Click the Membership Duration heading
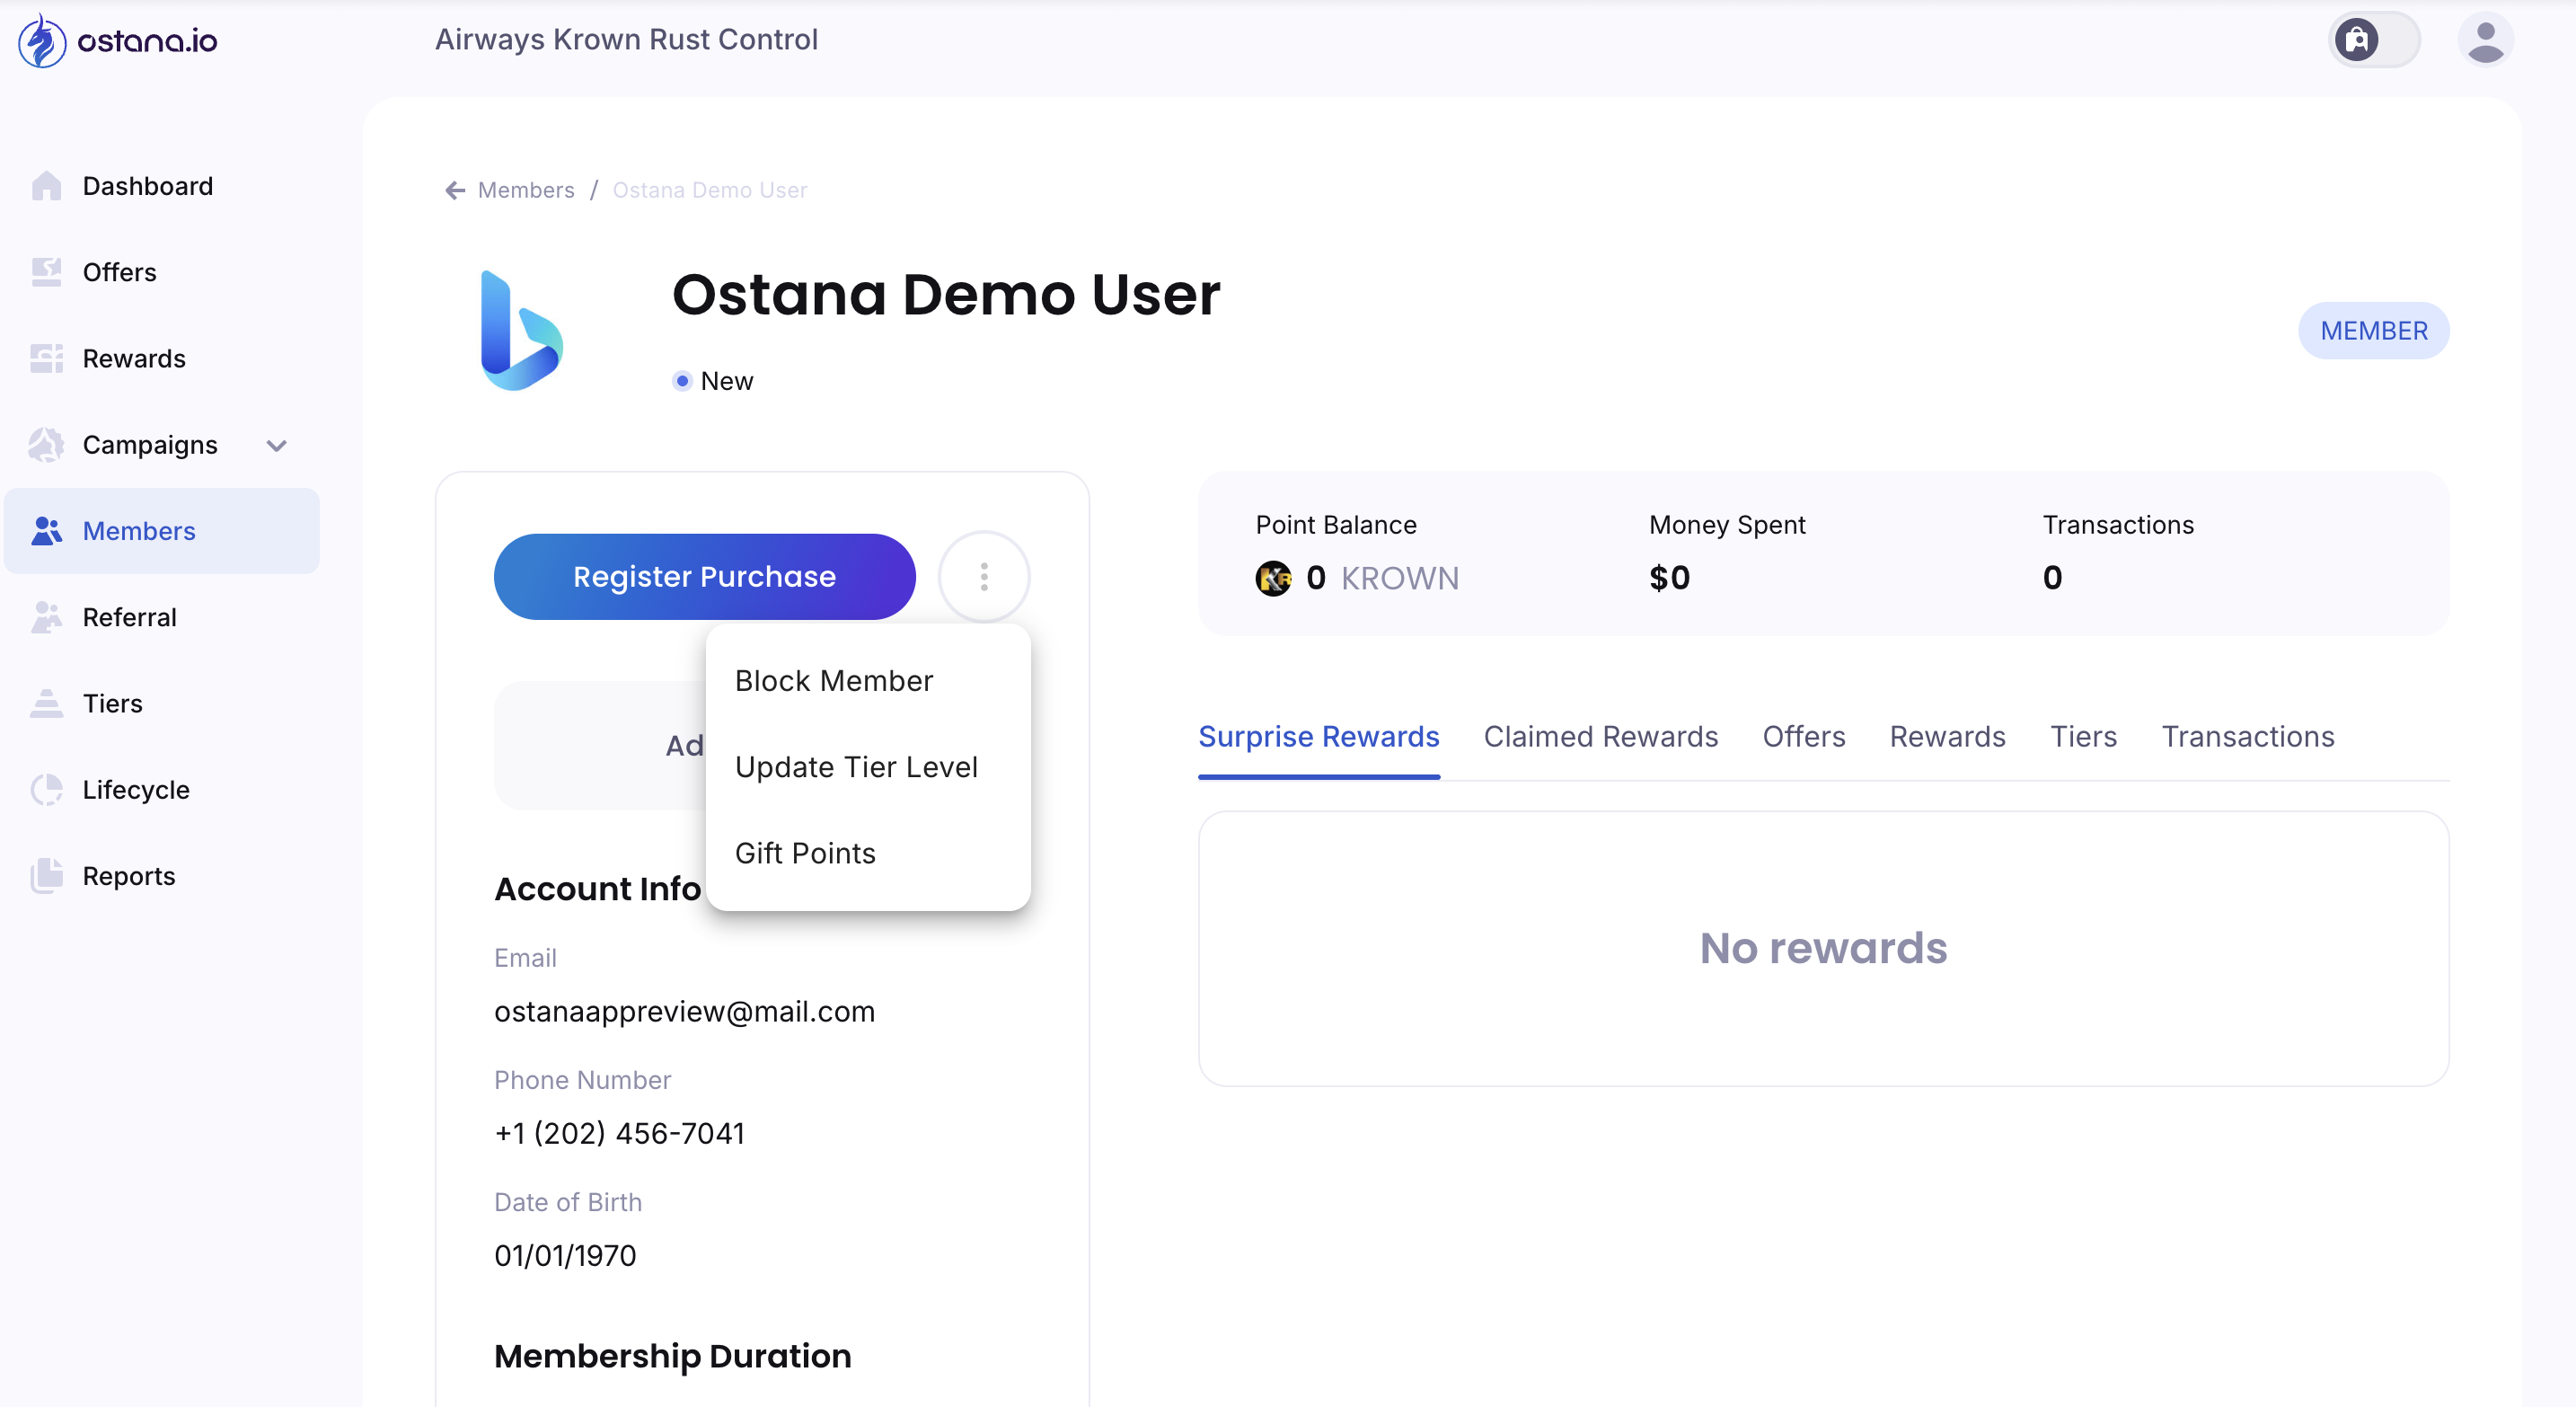Screen dimensions: 2576x1407 (x=673, y=1357)
